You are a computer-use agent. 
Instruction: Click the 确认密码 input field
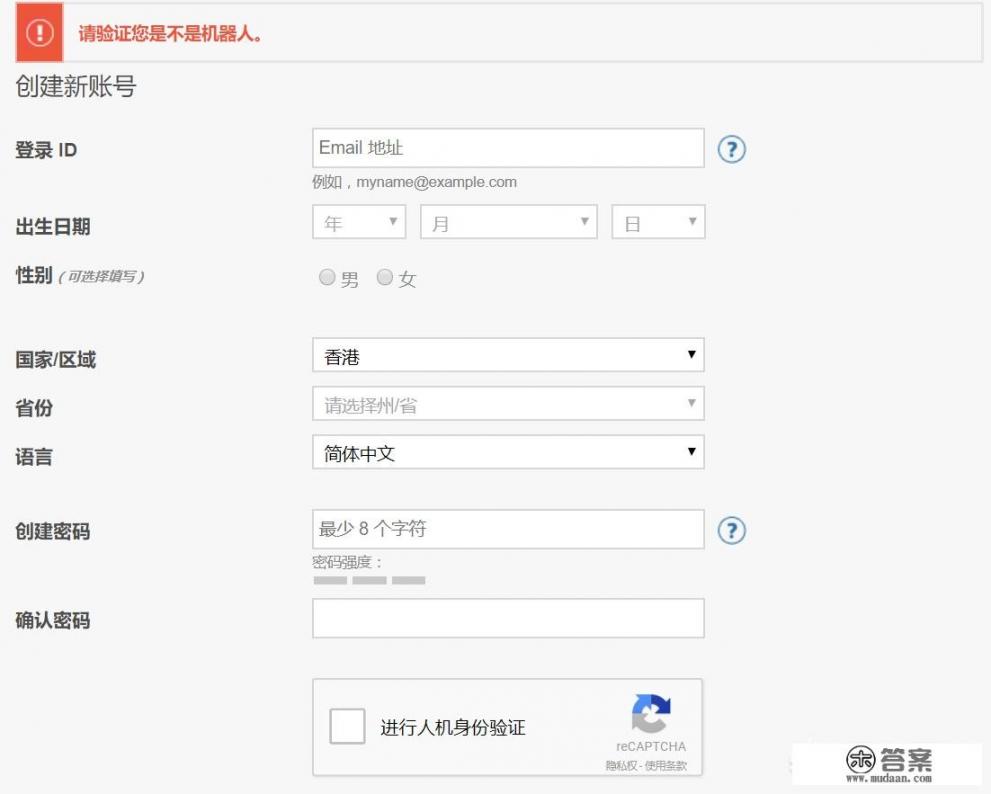508,618
